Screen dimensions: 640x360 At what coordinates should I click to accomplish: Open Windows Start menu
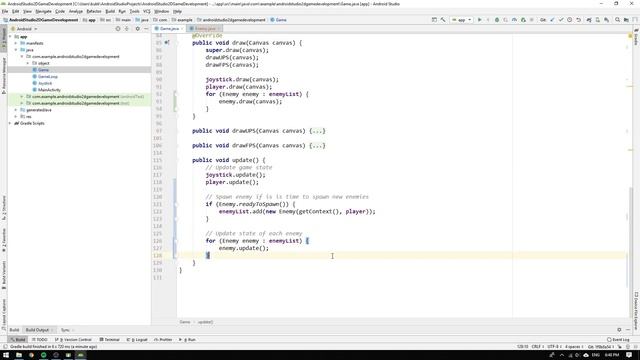pos(6,355)
